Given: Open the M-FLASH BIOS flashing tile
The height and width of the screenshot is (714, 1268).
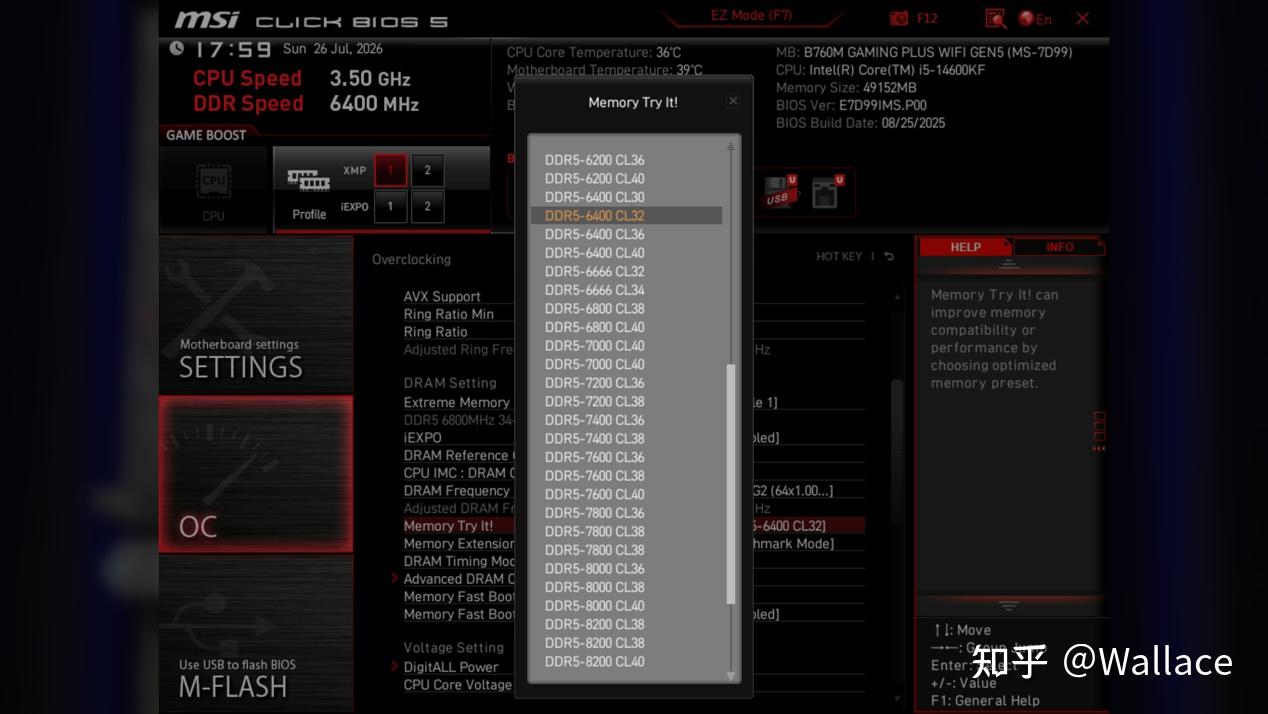Looking at the screenshot, I should [x=256, y=632].
